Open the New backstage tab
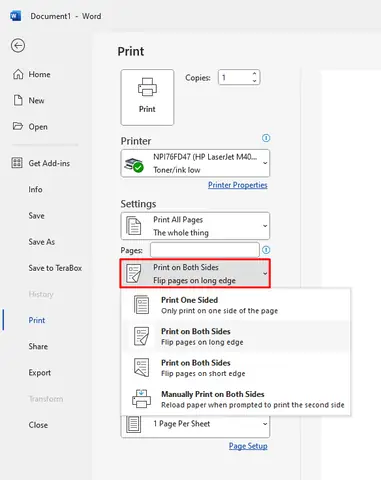Viewport: 381px width, 480px height. point(36,100)
